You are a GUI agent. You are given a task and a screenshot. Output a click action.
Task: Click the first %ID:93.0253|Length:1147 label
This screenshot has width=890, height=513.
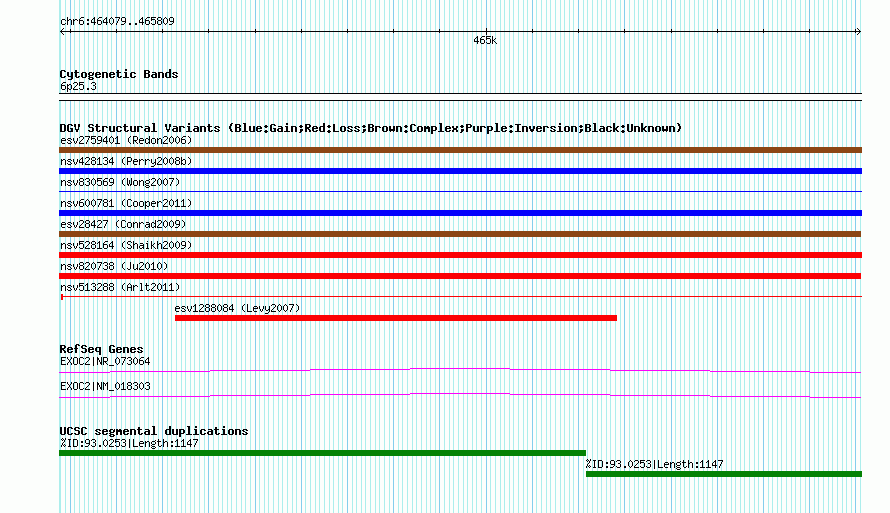(x=129, y=443)
